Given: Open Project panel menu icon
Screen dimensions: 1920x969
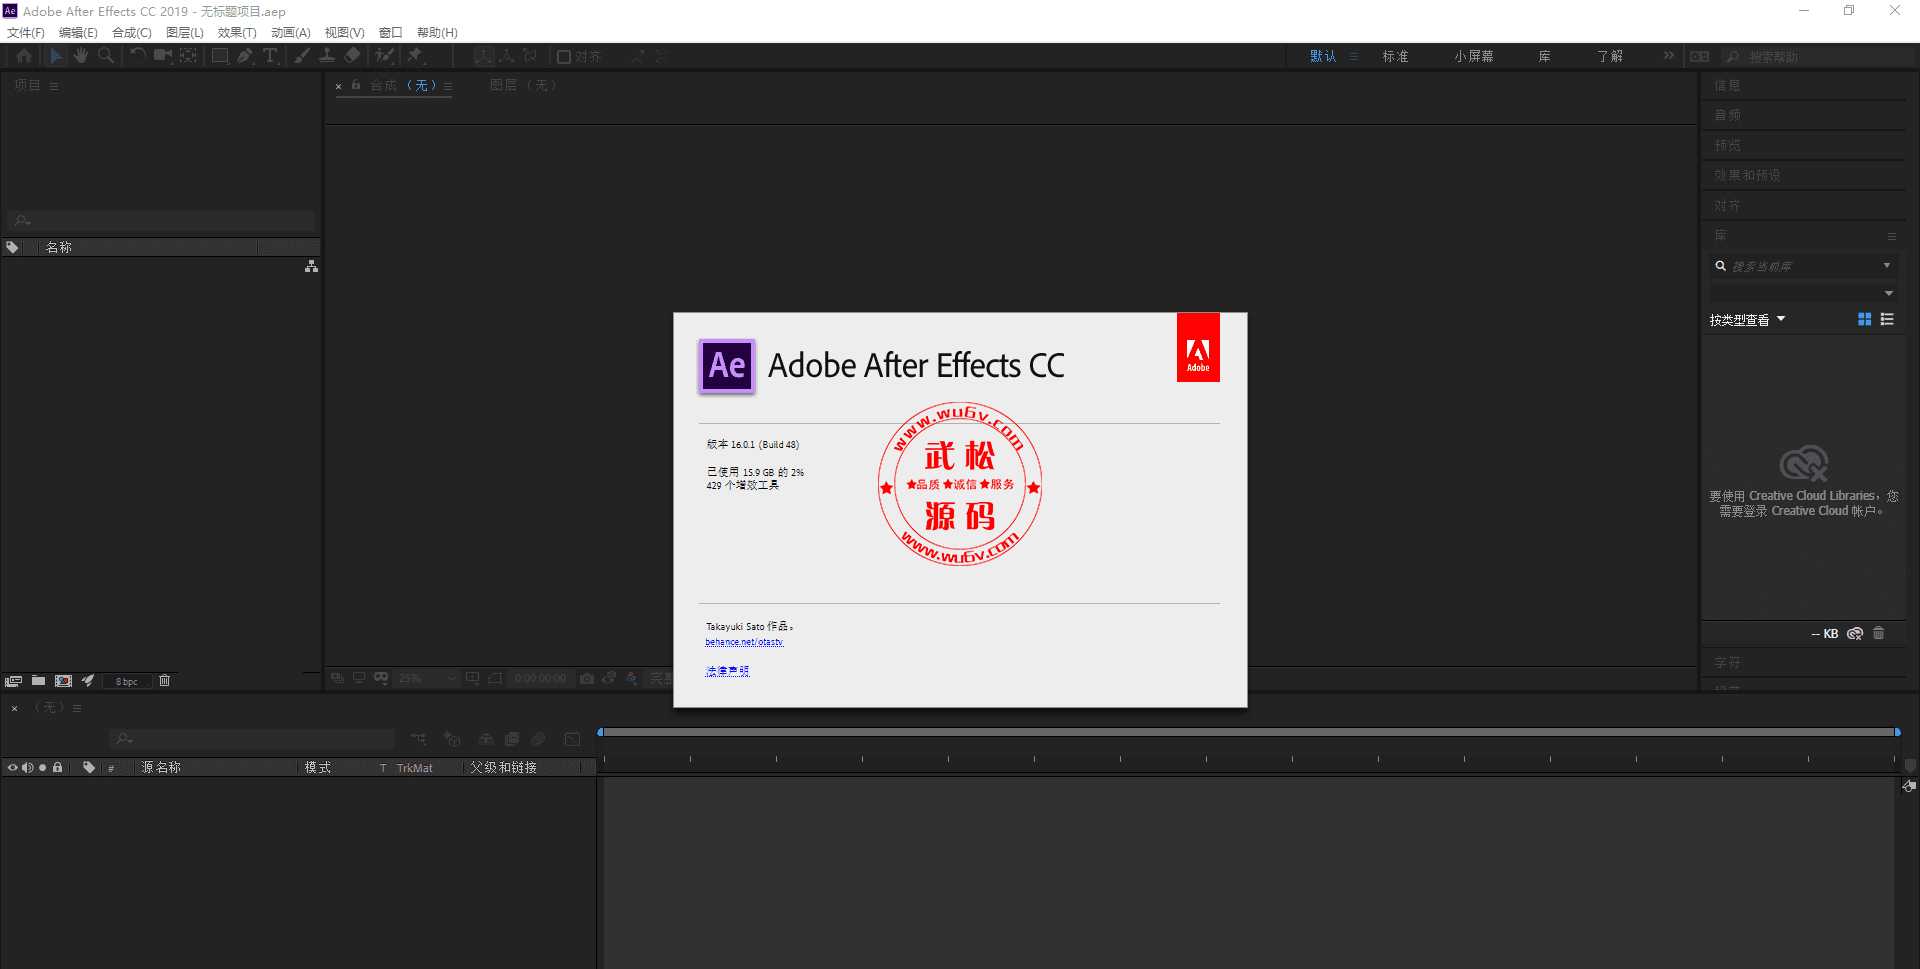Looking at the screenshot, I should (54, 86).
